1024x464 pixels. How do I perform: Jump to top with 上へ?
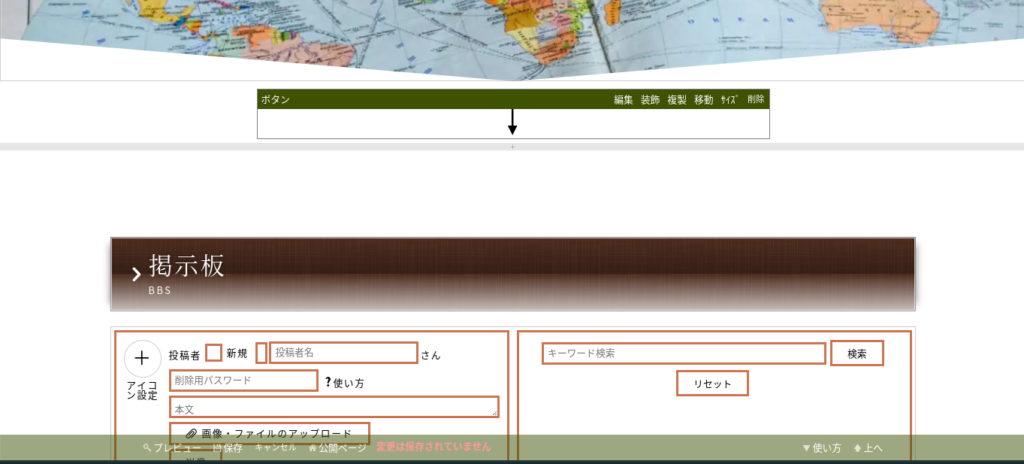pos(868,448)
